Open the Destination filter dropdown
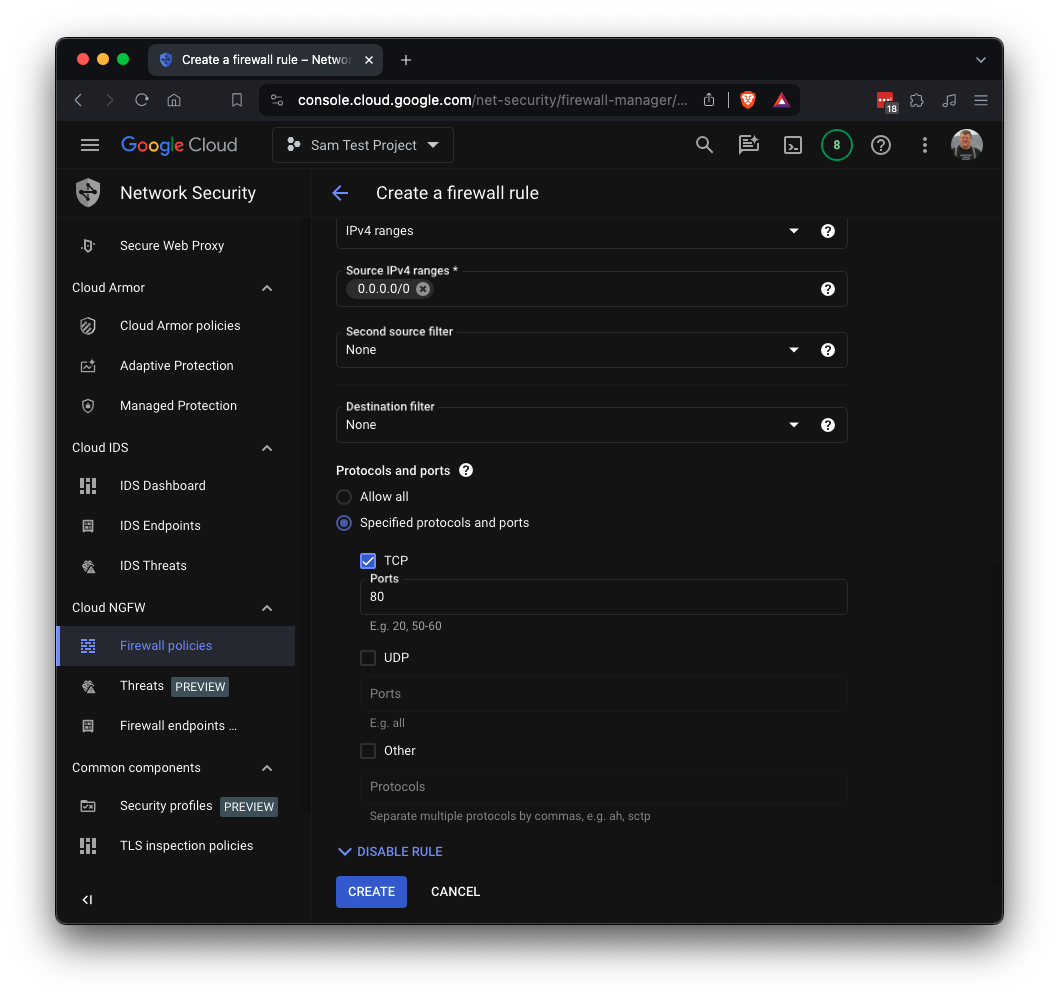 (x=591, y=425)
